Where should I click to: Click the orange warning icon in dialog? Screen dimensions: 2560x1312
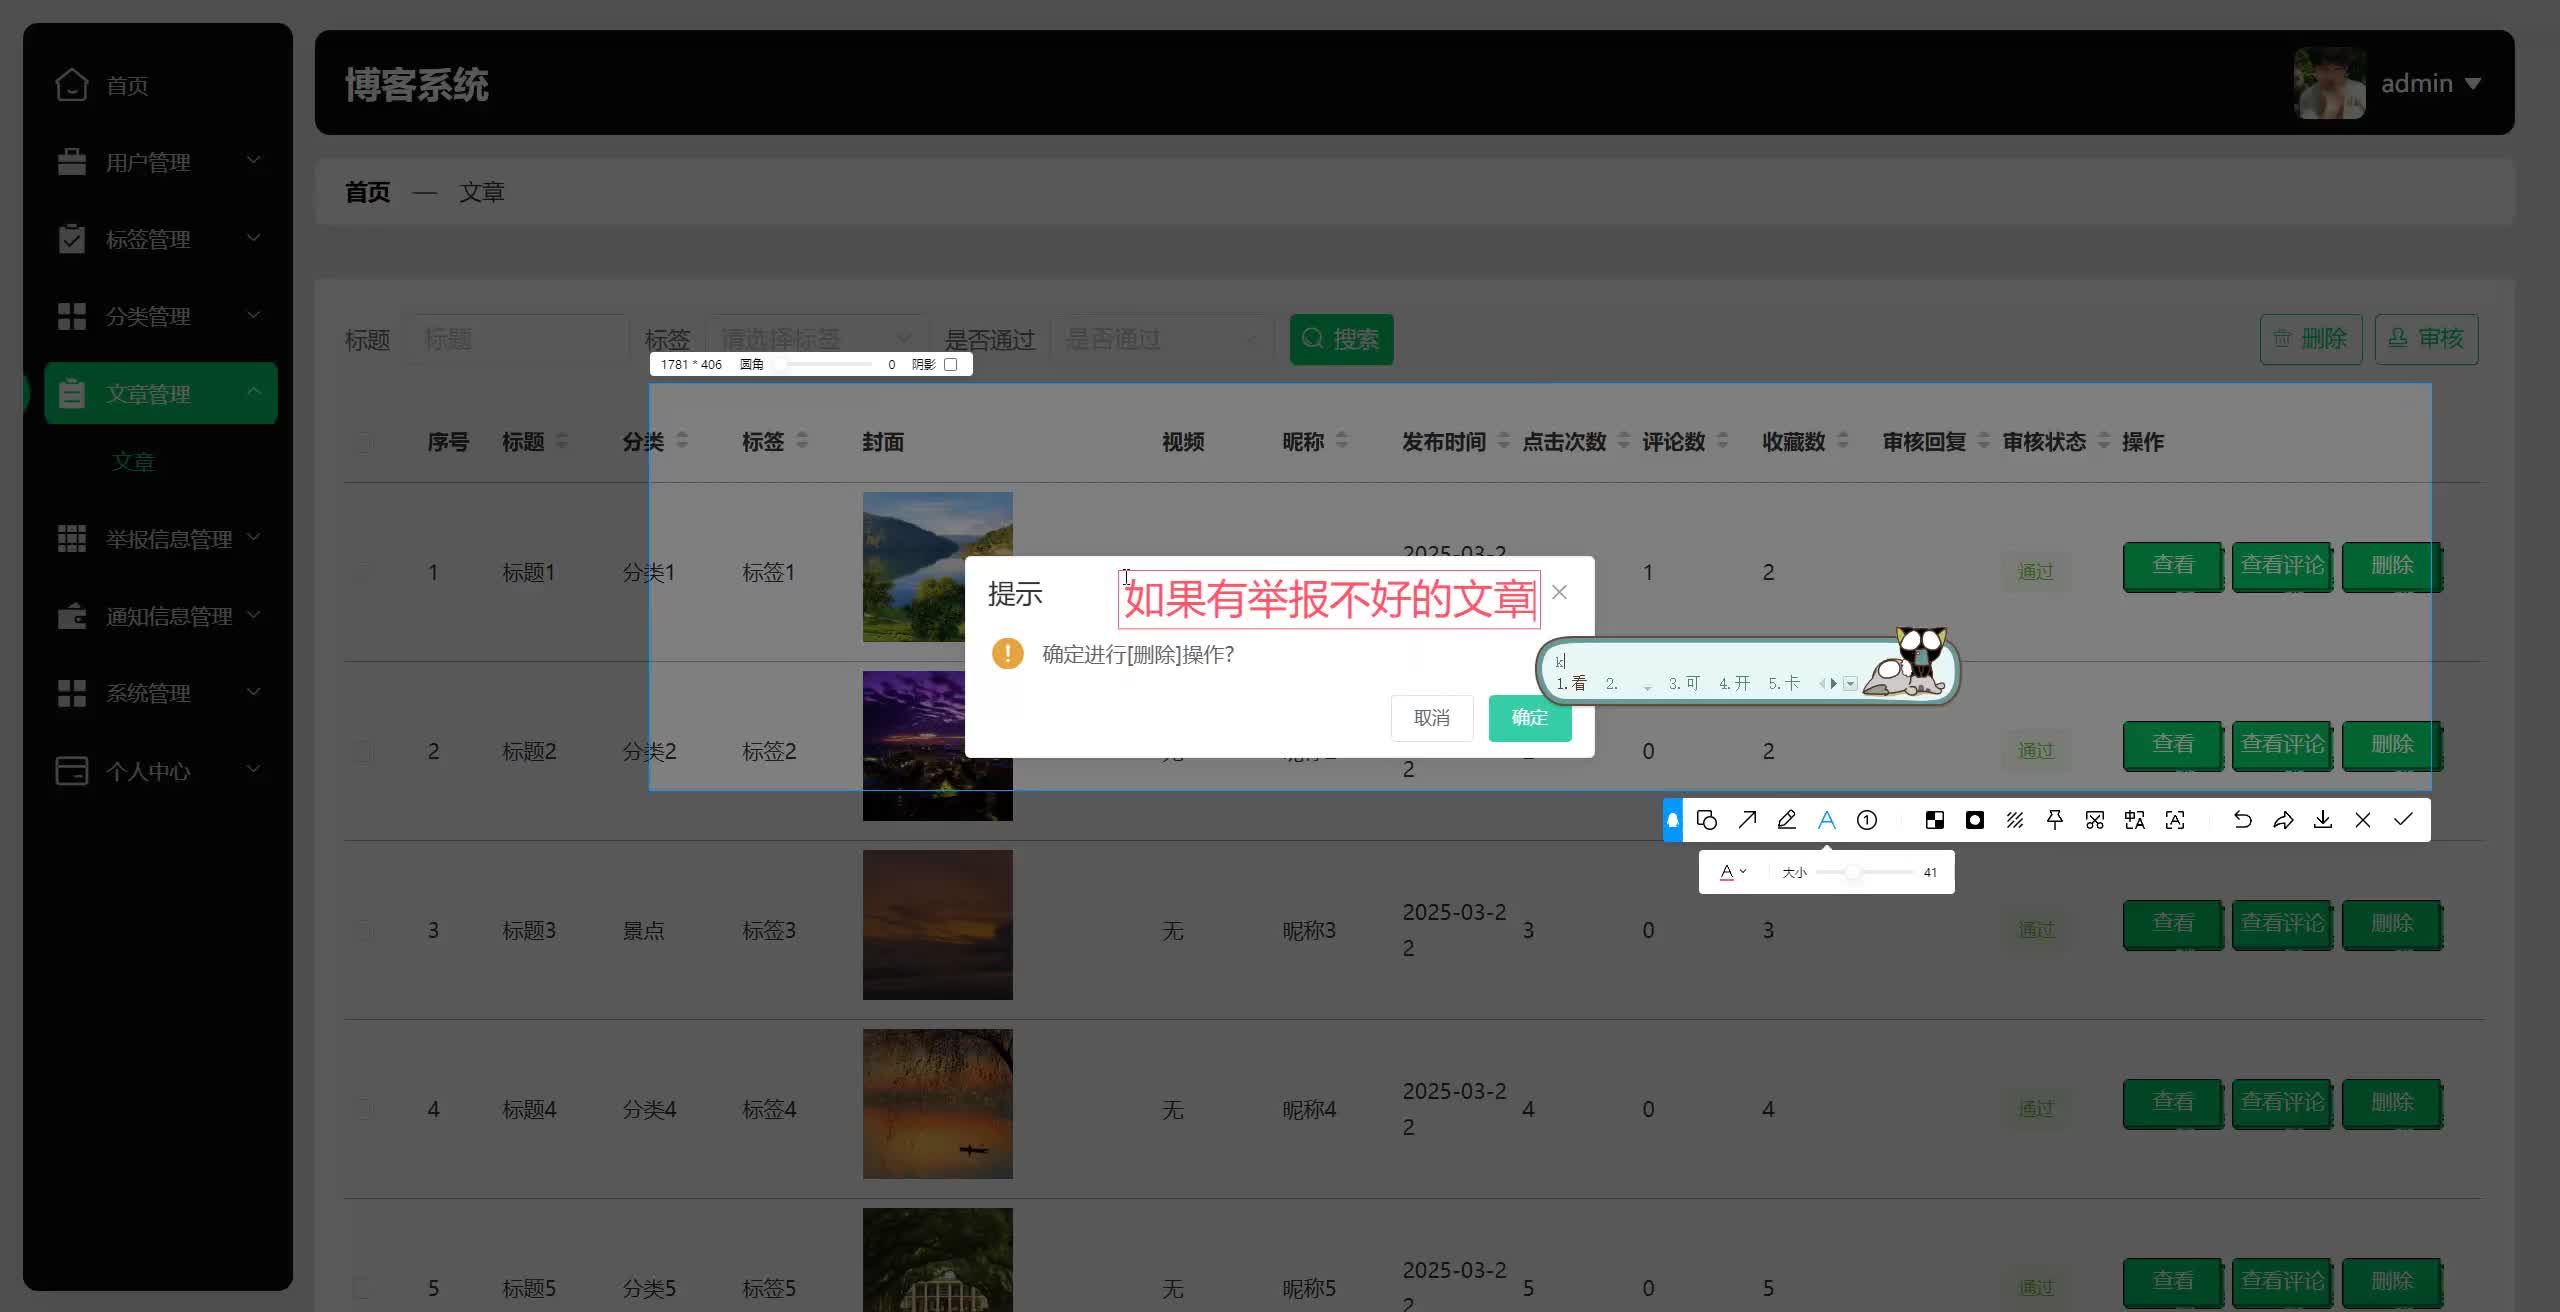1007,654
